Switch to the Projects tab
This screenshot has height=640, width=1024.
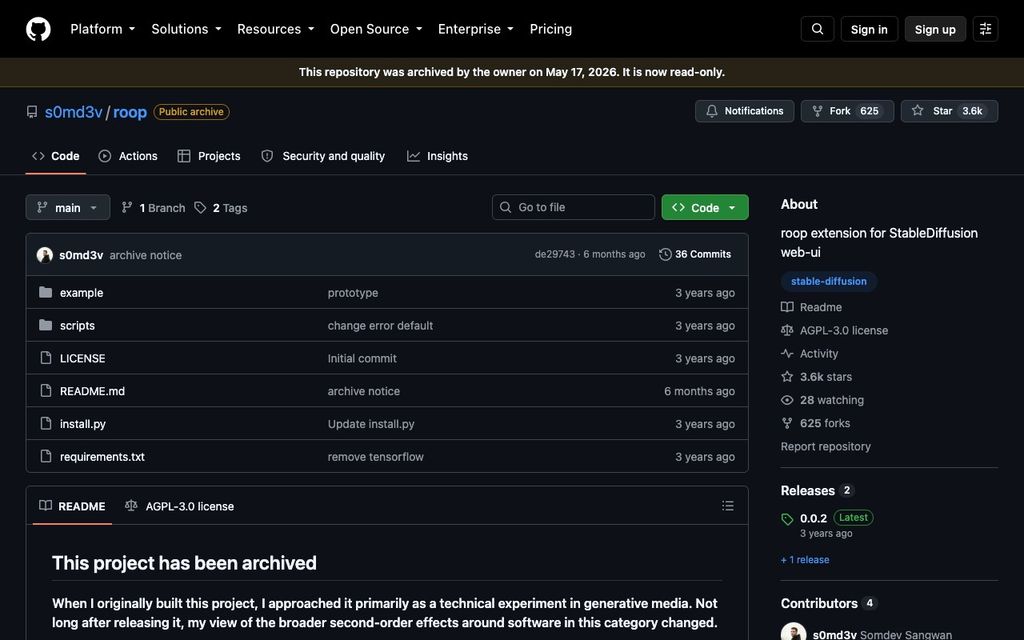pyautogui.click(x=209, y=156)
